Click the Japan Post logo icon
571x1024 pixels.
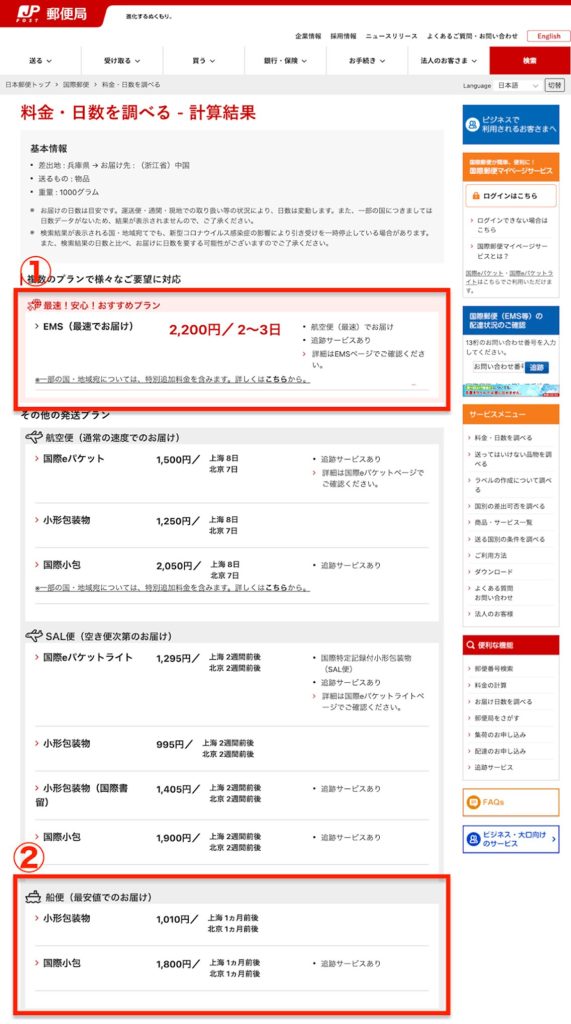click(x=28, y=13)
